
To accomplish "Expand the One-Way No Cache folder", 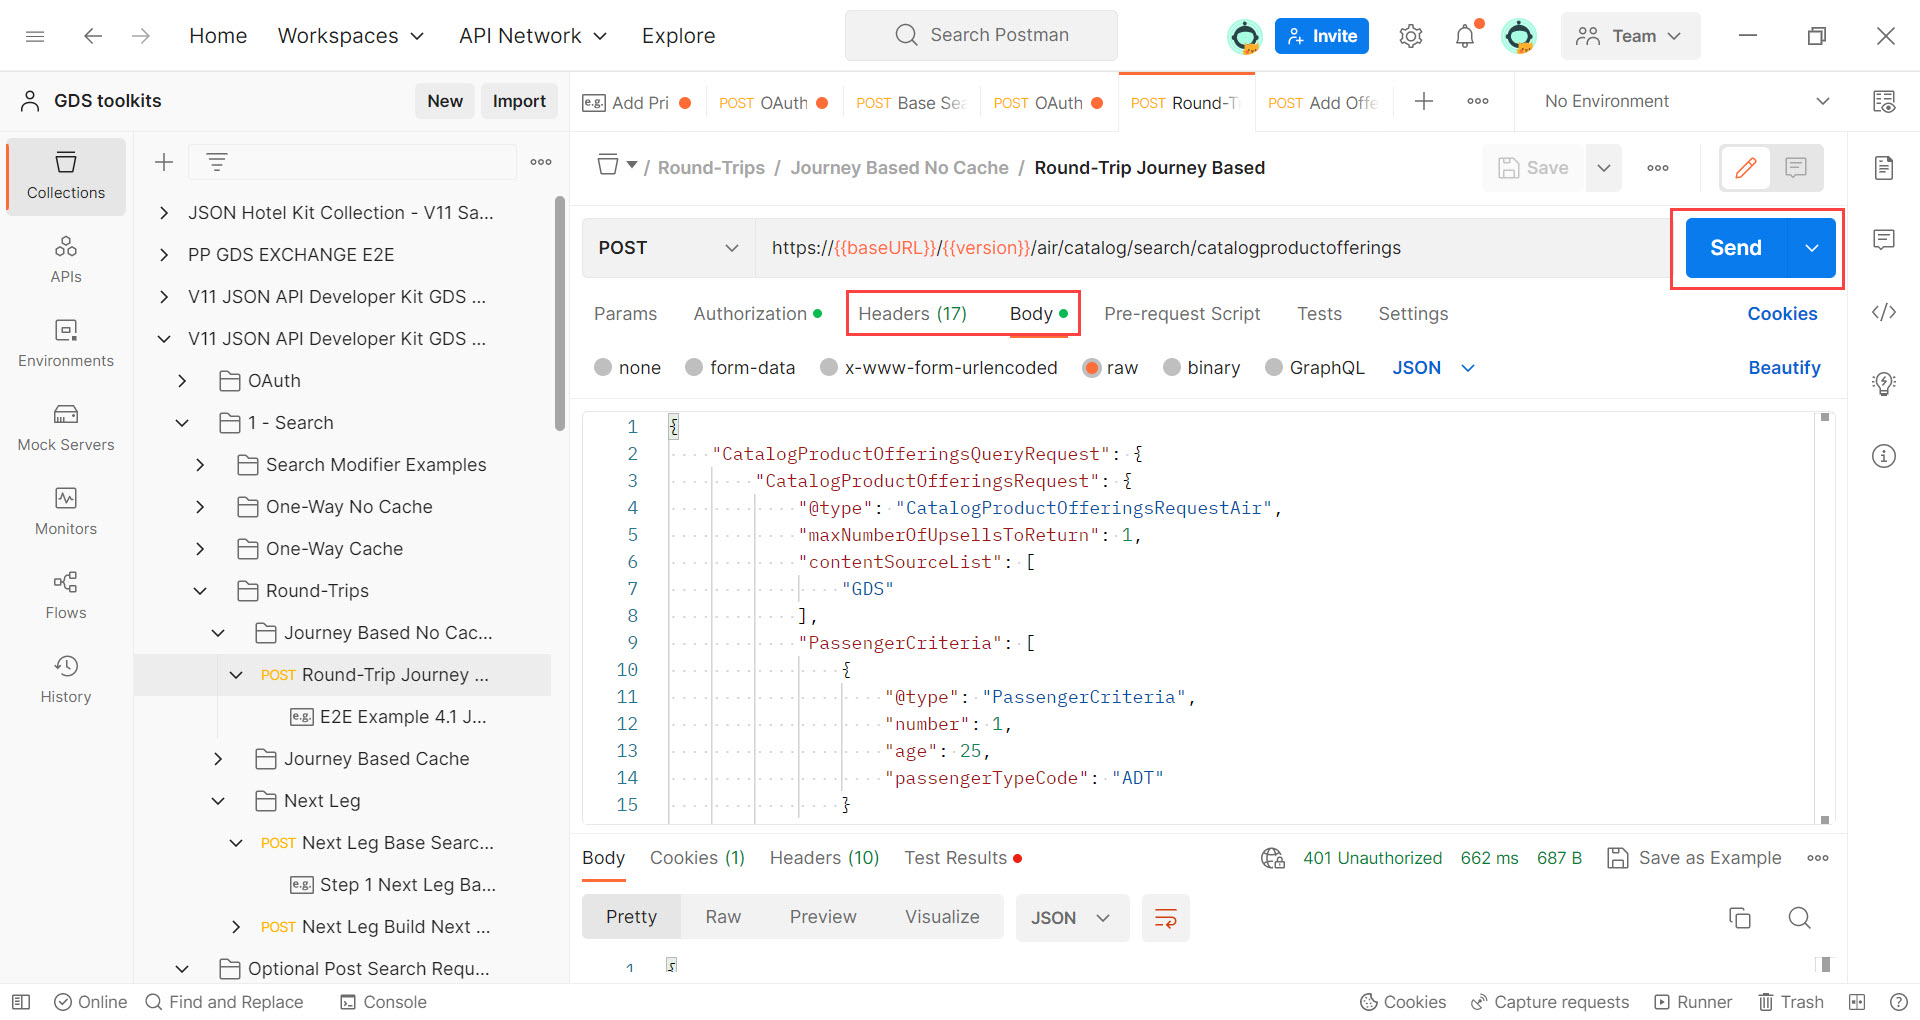I will (x=200, y=507).
